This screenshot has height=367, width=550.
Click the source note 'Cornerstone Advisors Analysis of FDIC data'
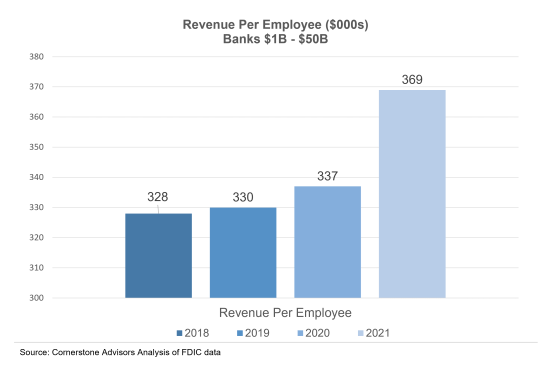[x=136, y=352]
